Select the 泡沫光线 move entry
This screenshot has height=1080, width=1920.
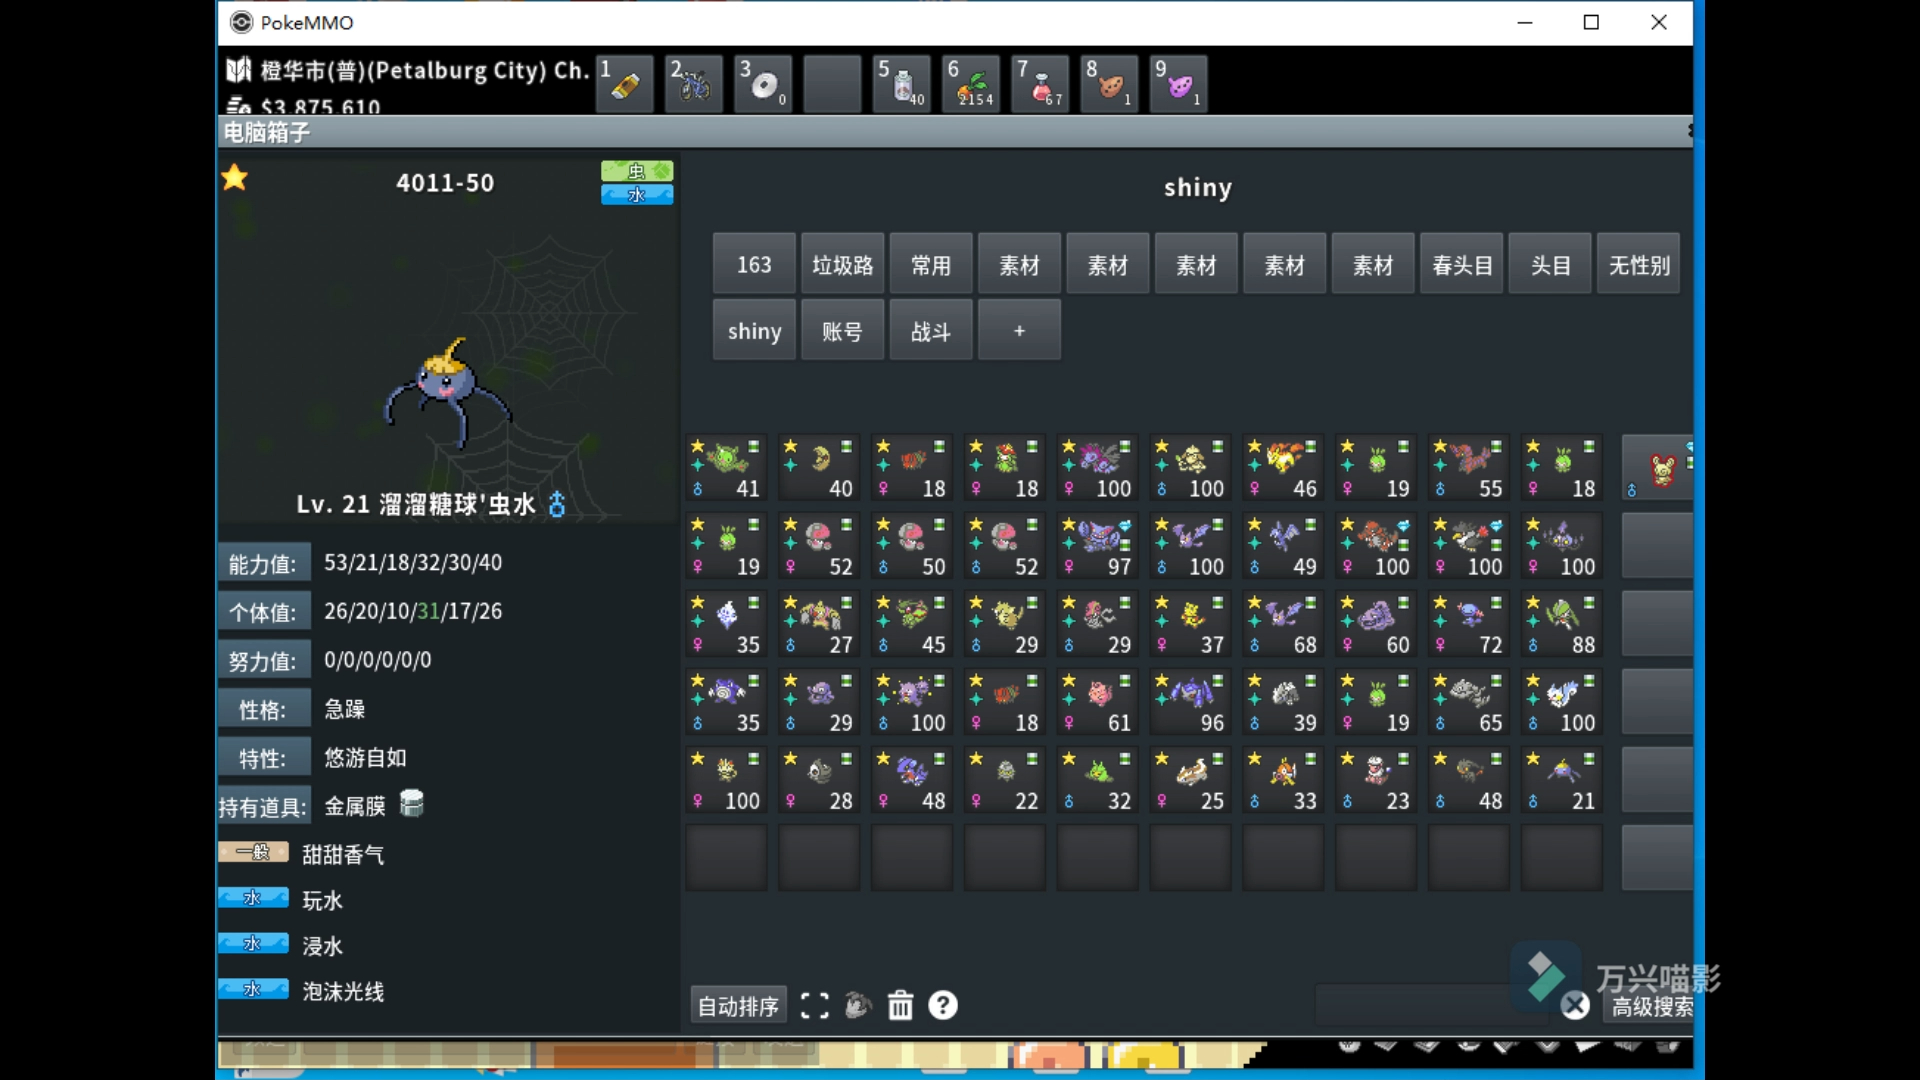point(342,991)
